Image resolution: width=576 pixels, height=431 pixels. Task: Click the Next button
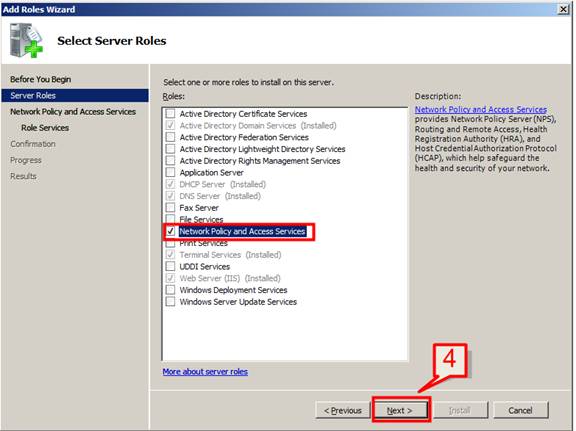click(x=400, y=410)
